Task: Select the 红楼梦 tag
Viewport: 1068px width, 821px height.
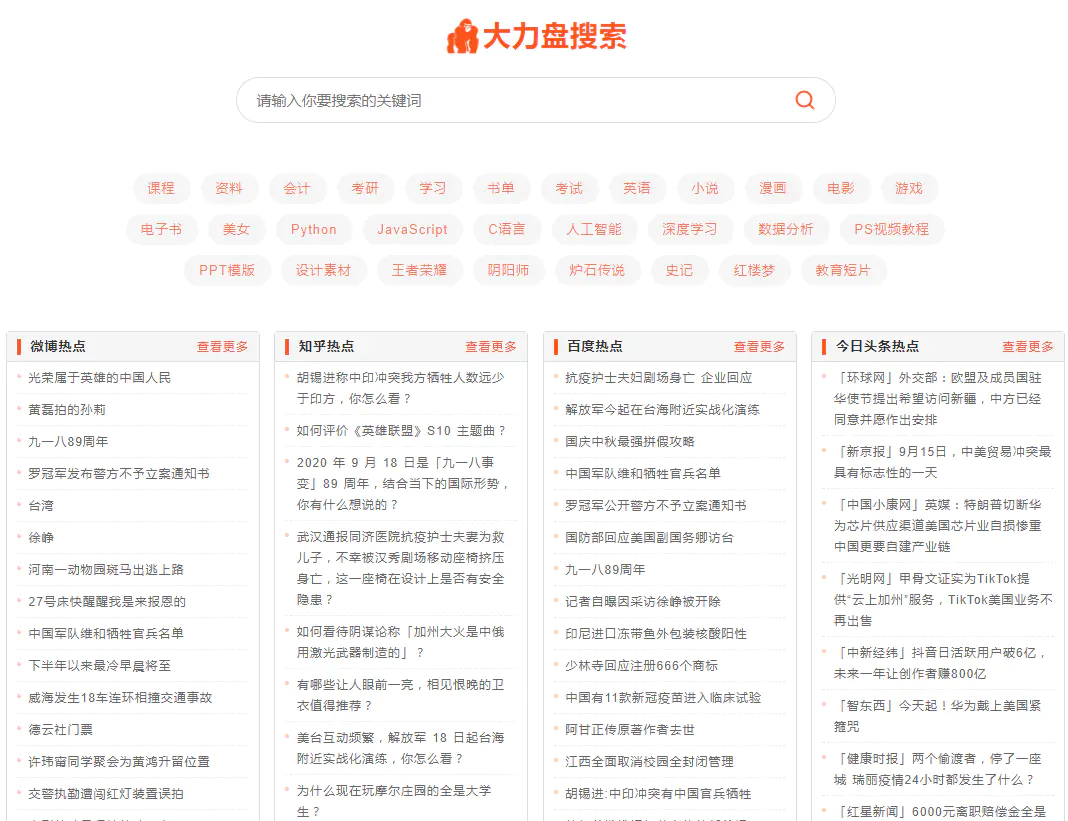Action: [754, 270]
